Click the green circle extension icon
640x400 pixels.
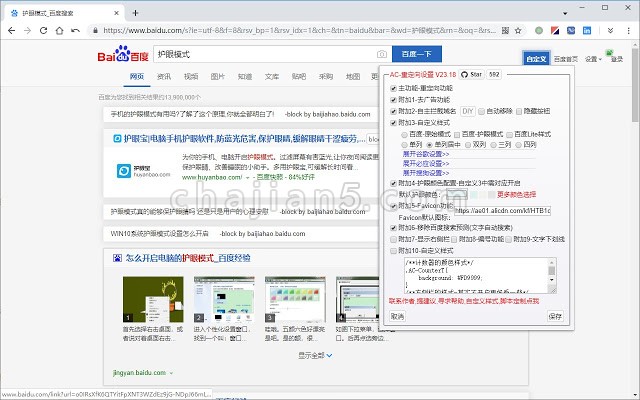click(539, 31)
